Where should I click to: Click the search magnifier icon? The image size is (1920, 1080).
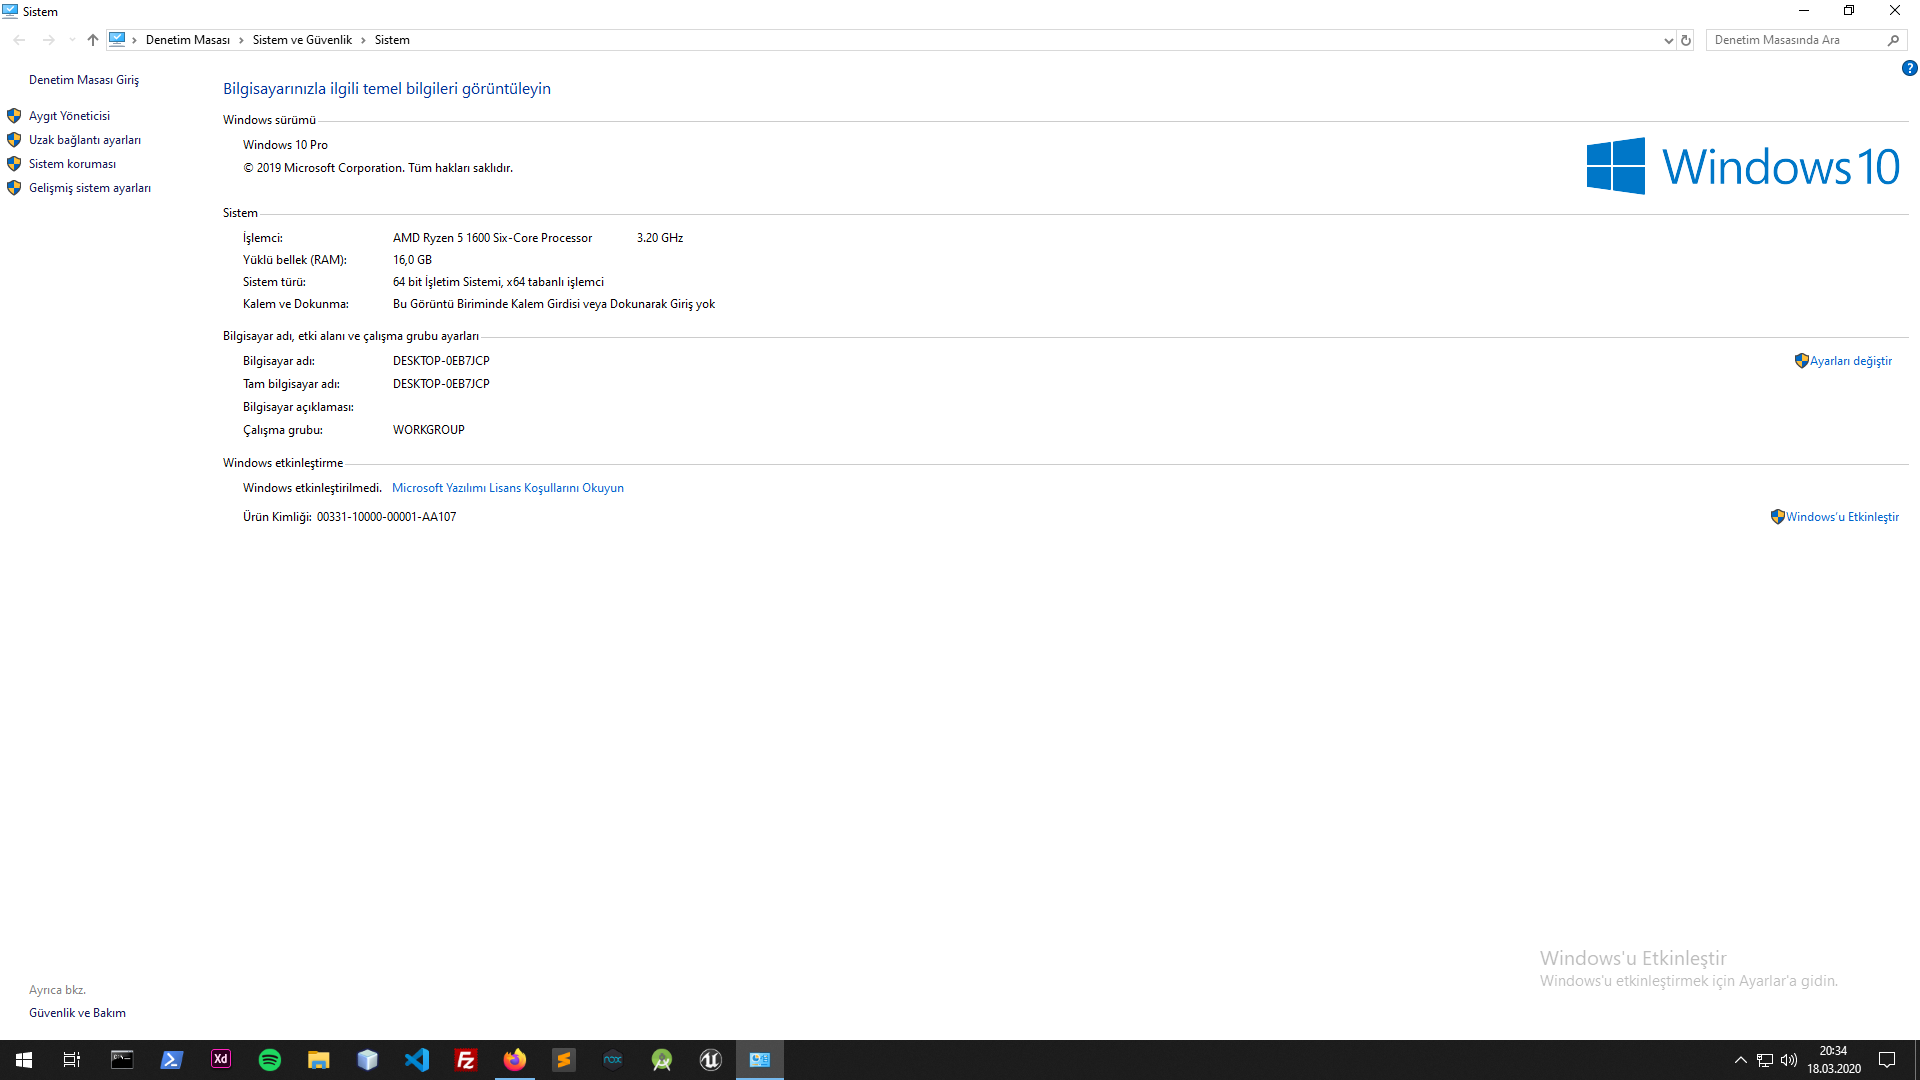click(1893, 40)
